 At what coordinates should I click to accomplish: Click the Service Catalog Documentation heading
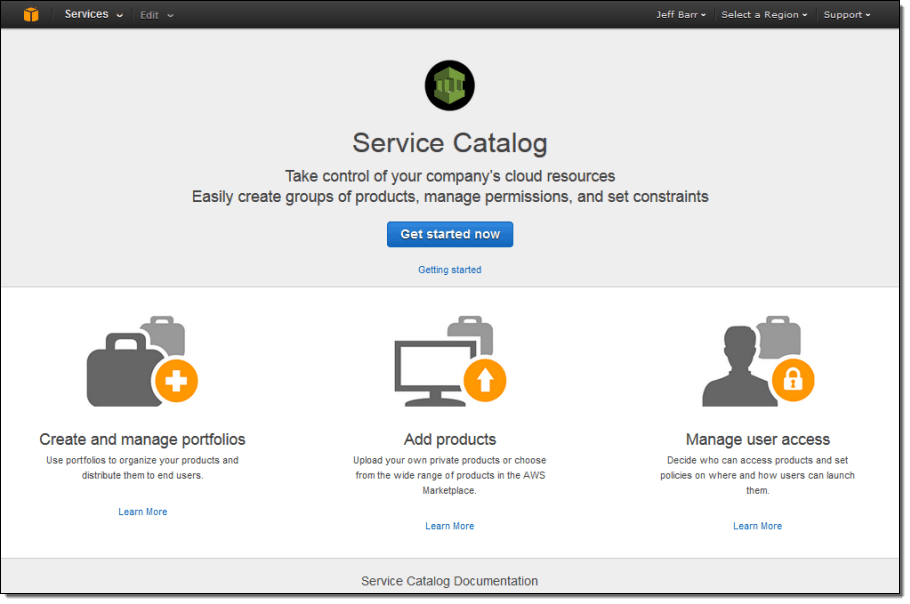(450, 581)
